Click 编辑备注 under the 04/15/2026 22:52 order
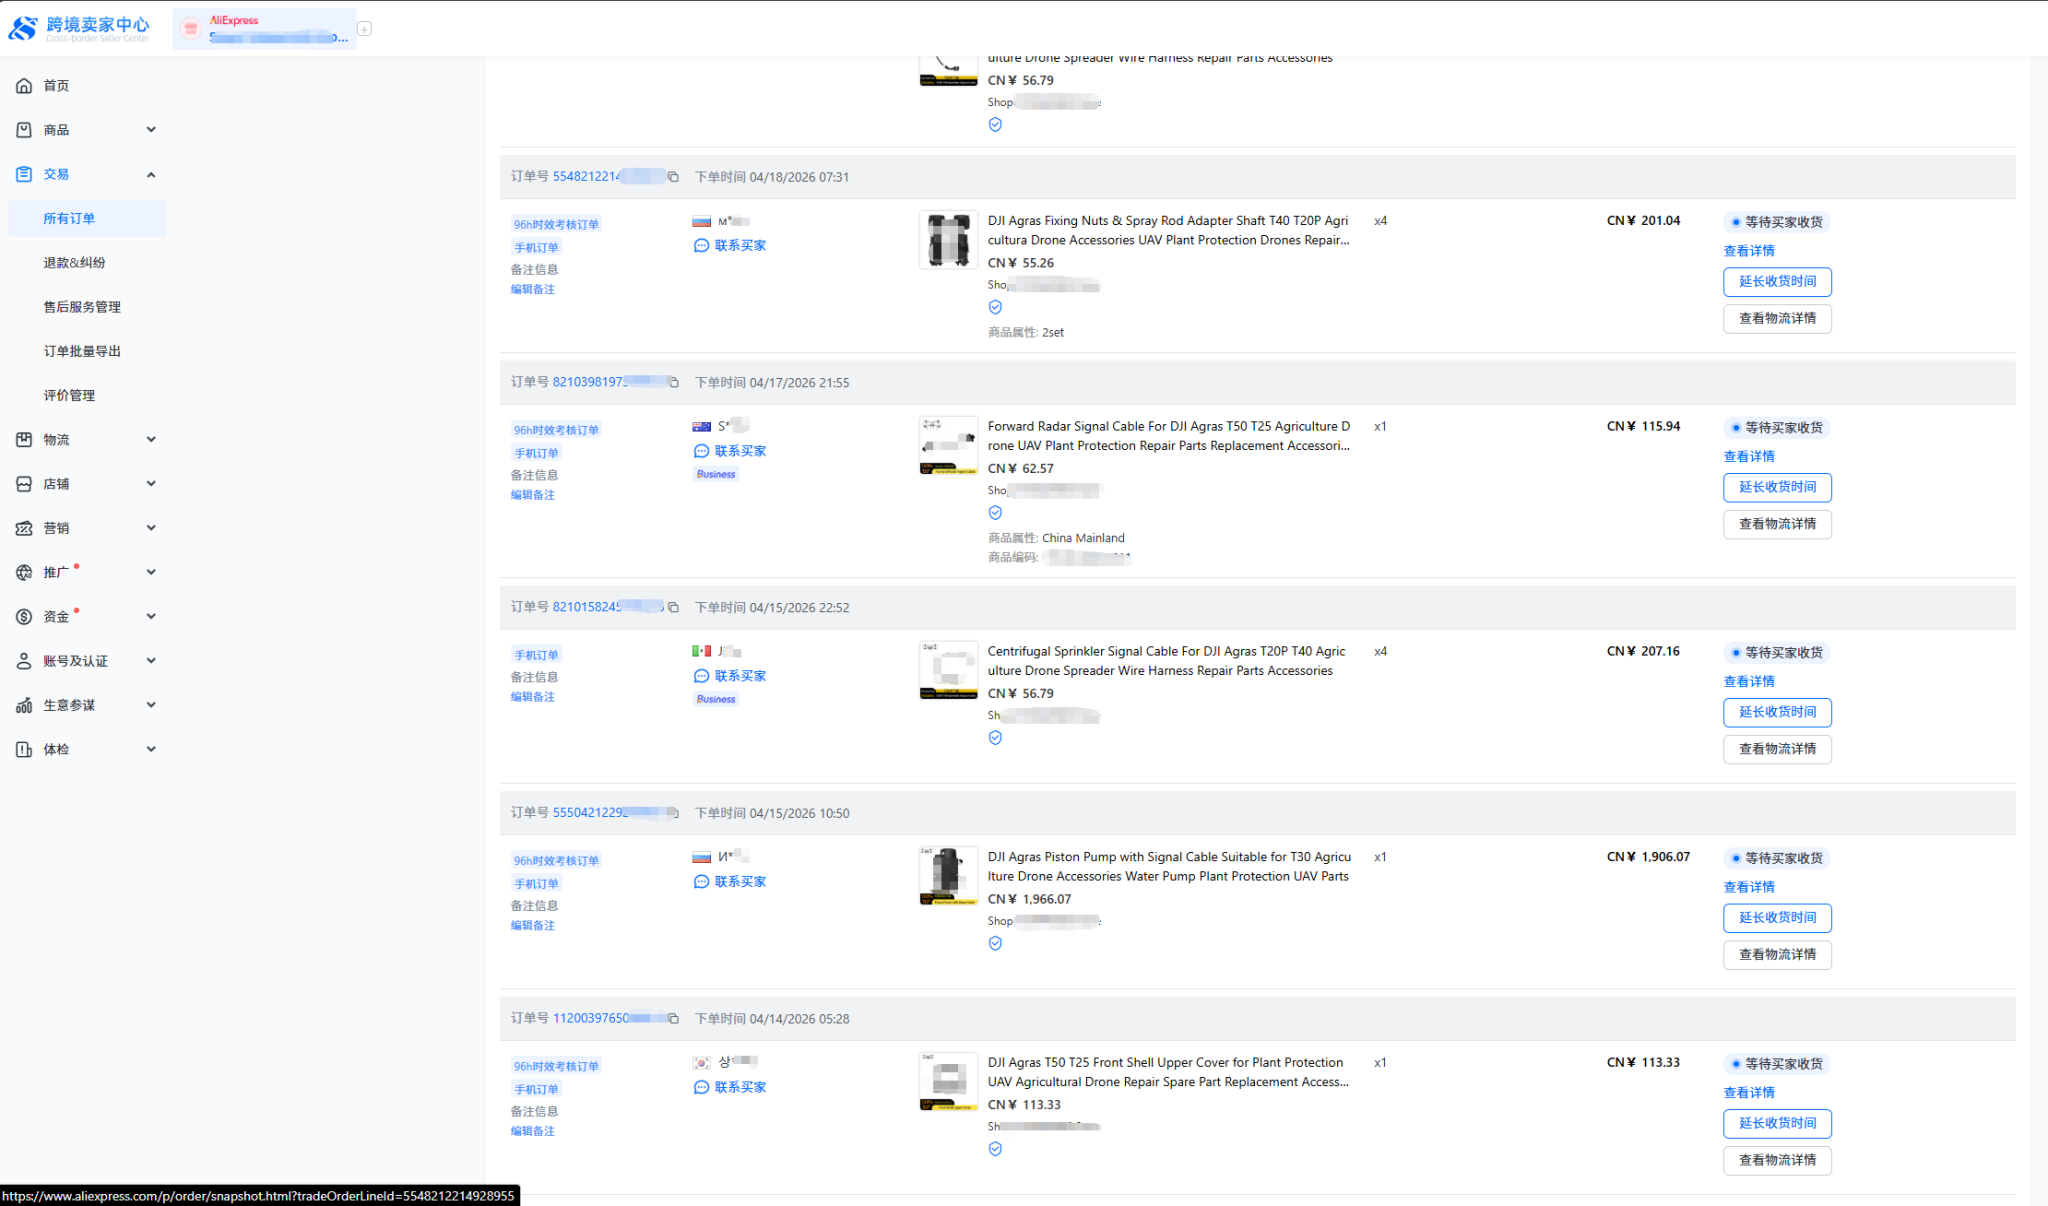The height and width of the screenshot is (1206, 2048). pos(532,697)
